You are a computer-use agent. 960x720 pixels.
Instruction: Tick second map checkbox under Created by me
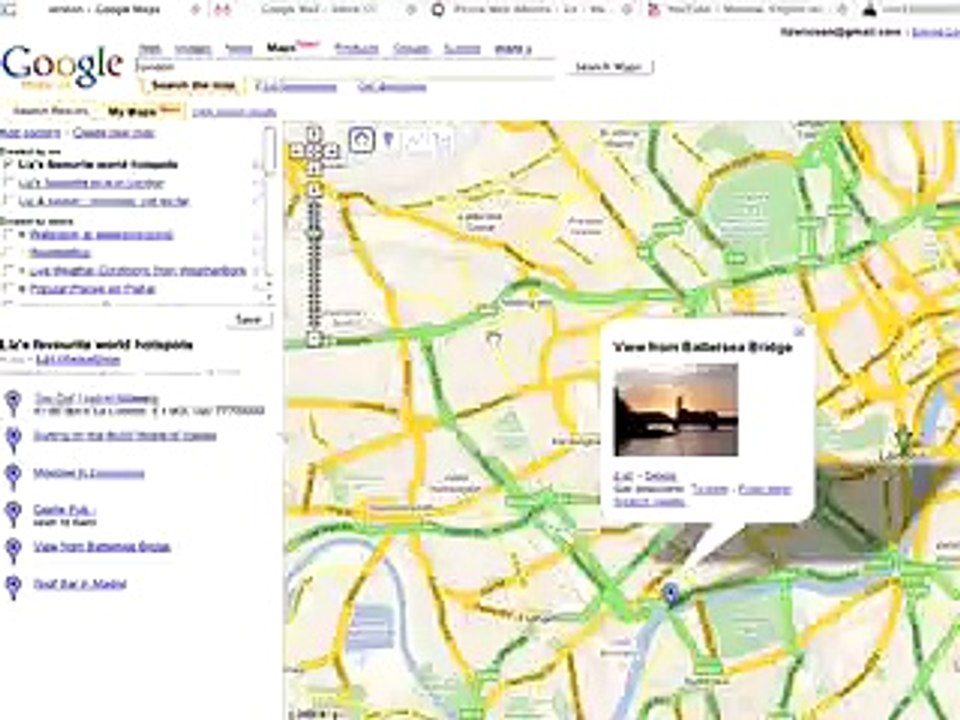coord(9,182)
